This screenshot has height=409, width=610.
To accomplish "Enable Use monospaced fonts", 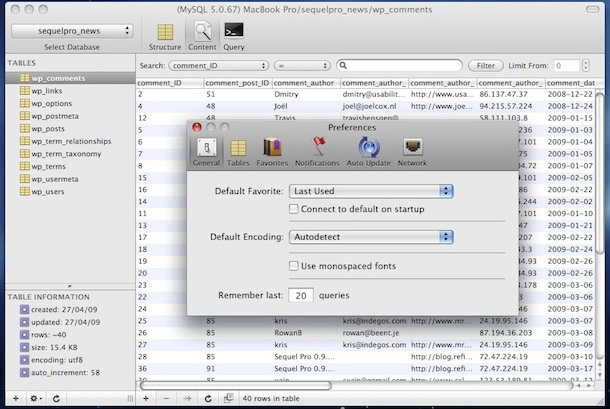I will coord(294,266).
